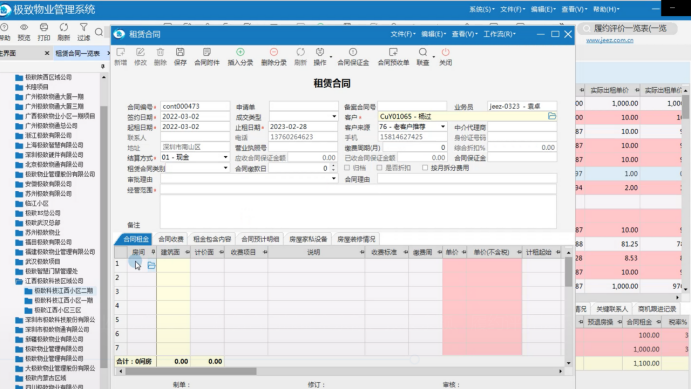Click the 合同编号 field cont000473

pyautogui.click(x=195, y=106)
